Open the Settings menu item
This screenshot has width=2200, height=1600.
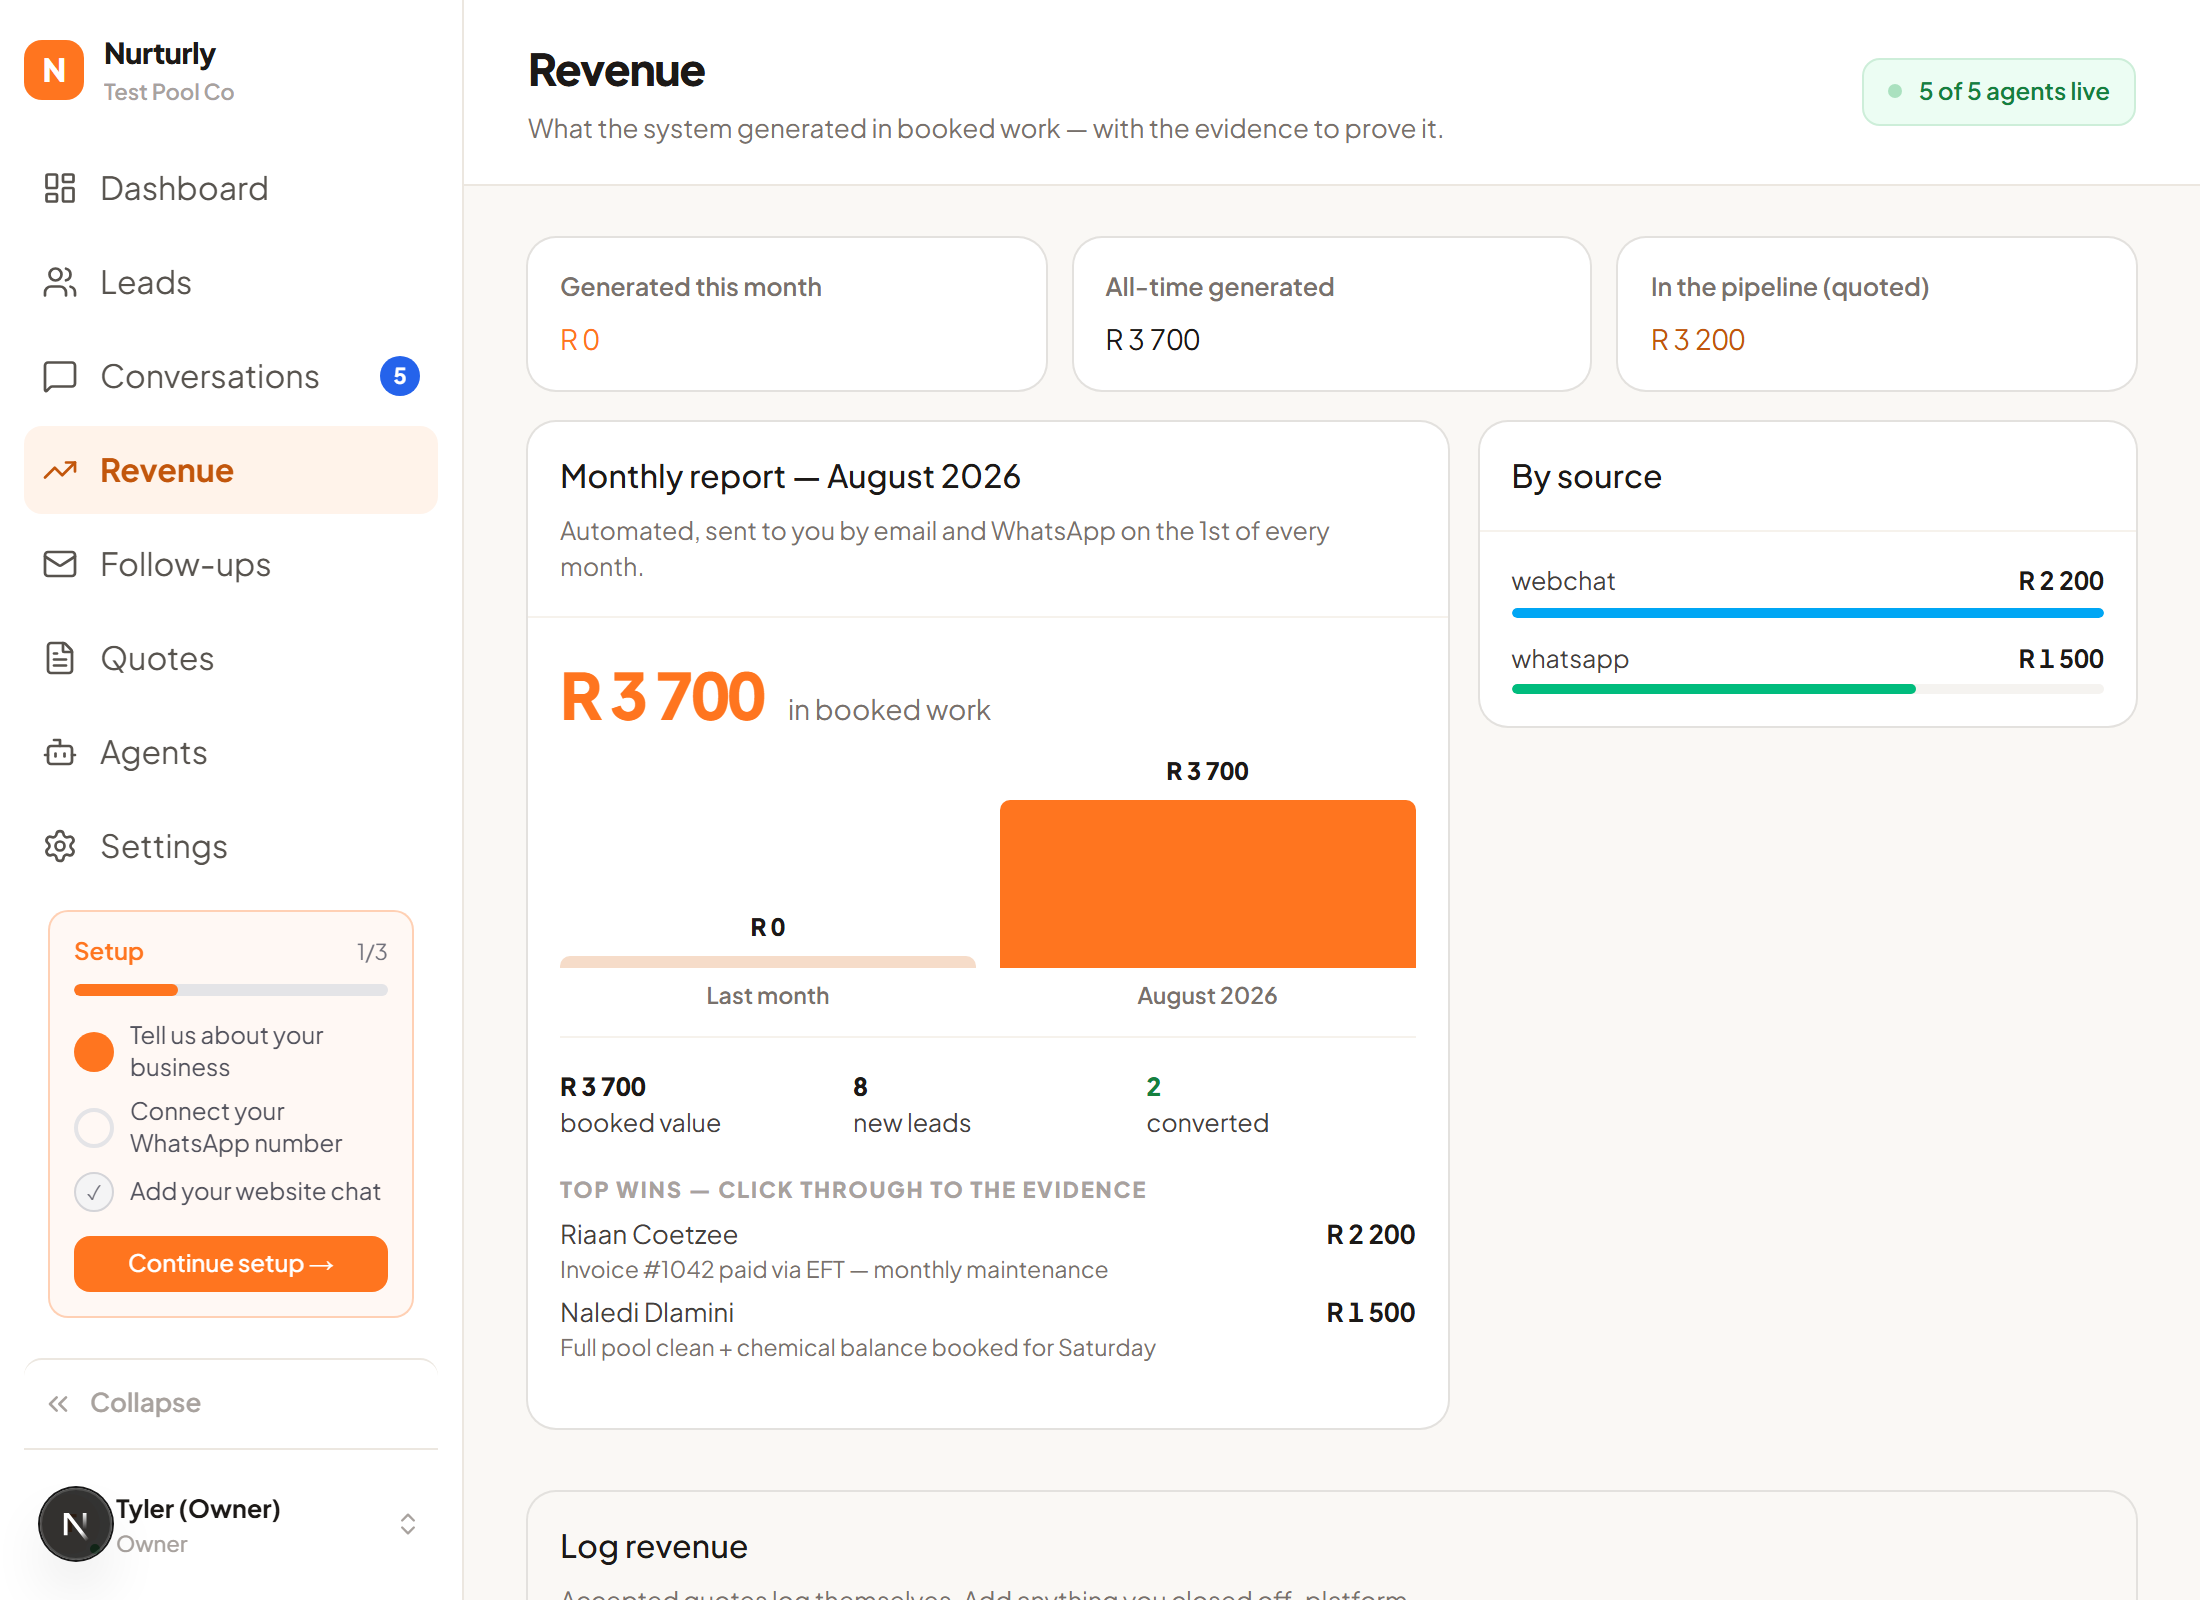click(x=231, y=846)
